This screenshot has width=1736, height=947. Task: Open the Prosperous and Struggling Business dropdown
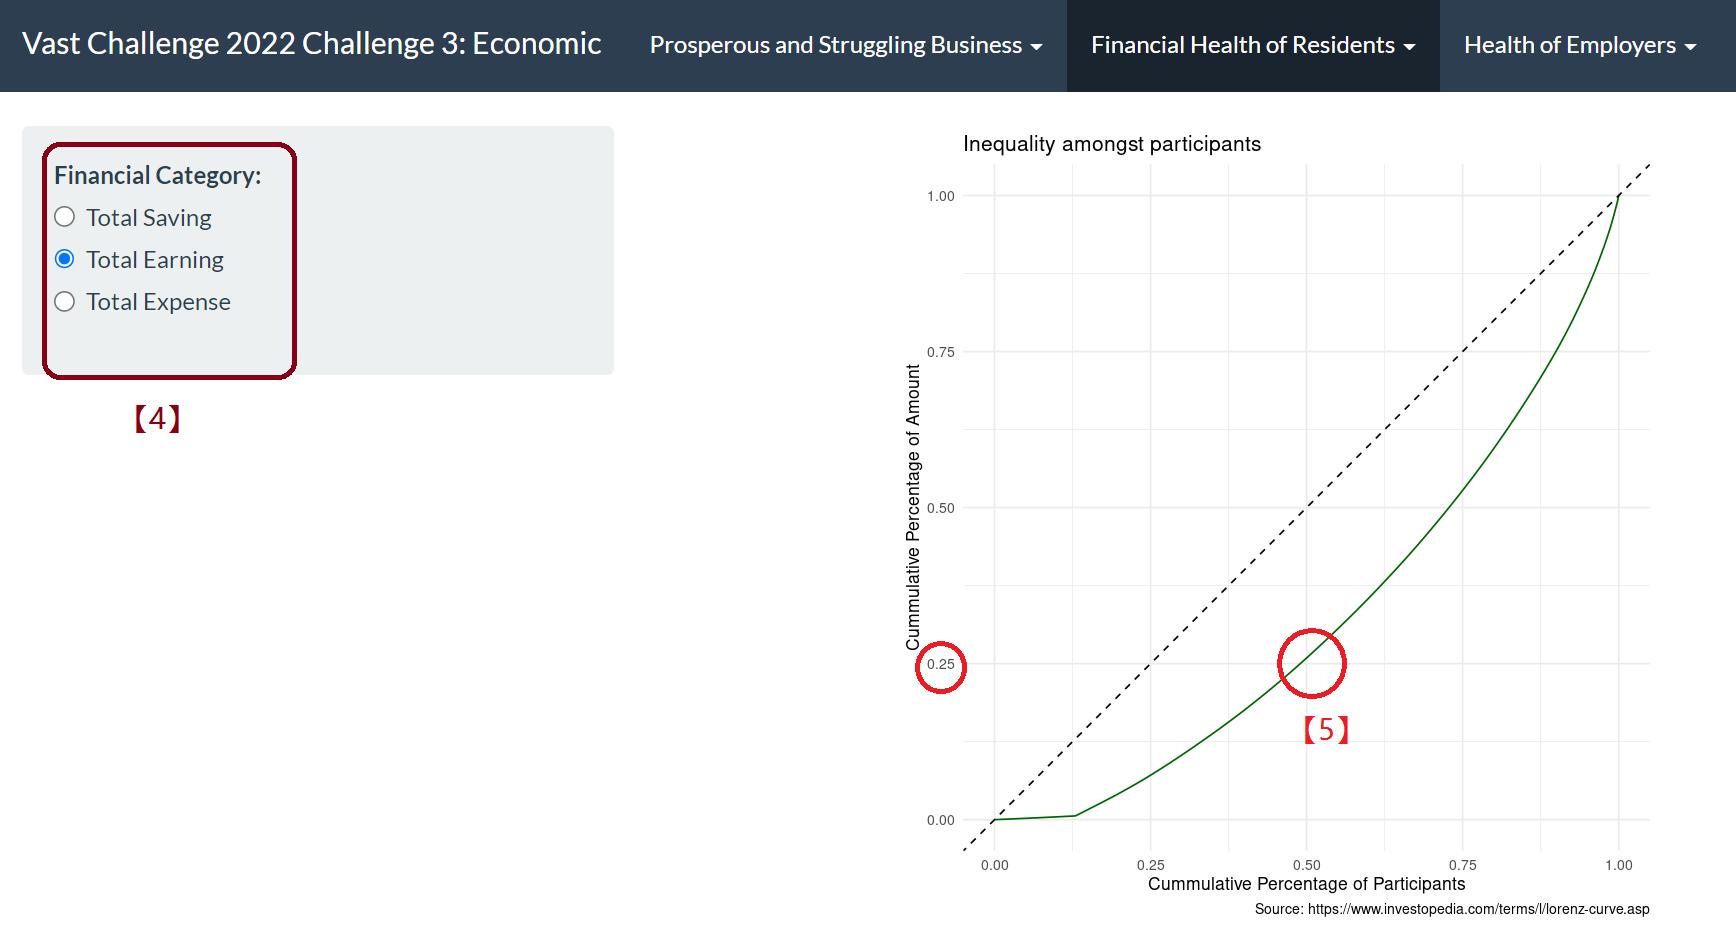(x=845, y=45)
